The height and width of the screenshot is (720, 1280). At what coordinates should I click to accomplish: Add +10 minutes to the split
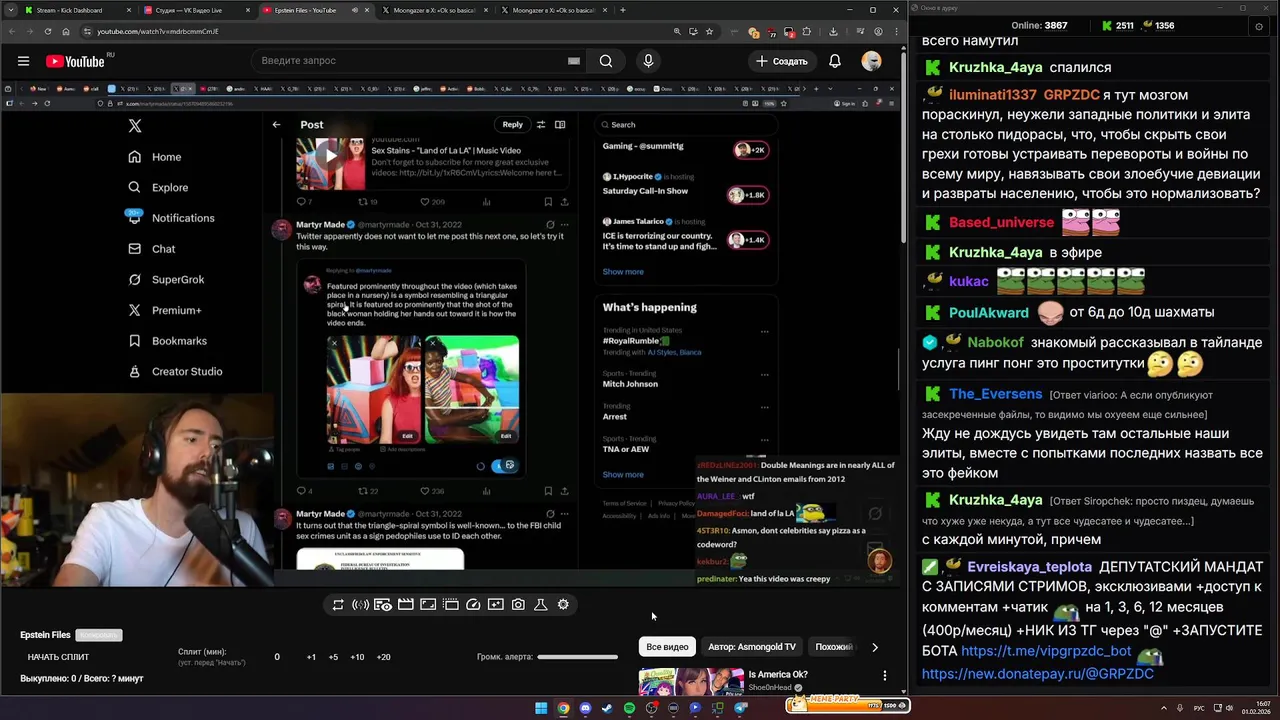(357, 657)
